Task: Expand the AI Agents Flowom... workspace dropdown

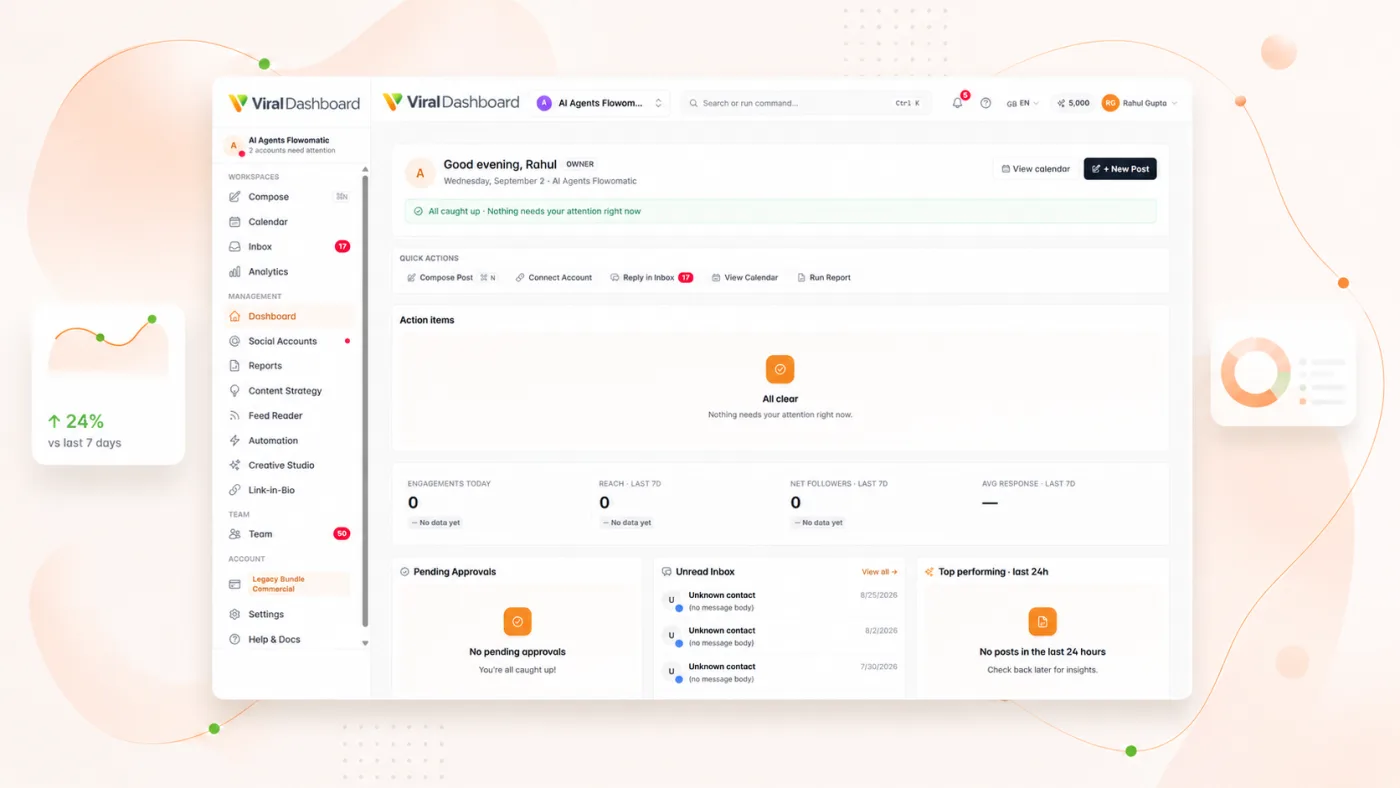Action: (x=600, y=103)
